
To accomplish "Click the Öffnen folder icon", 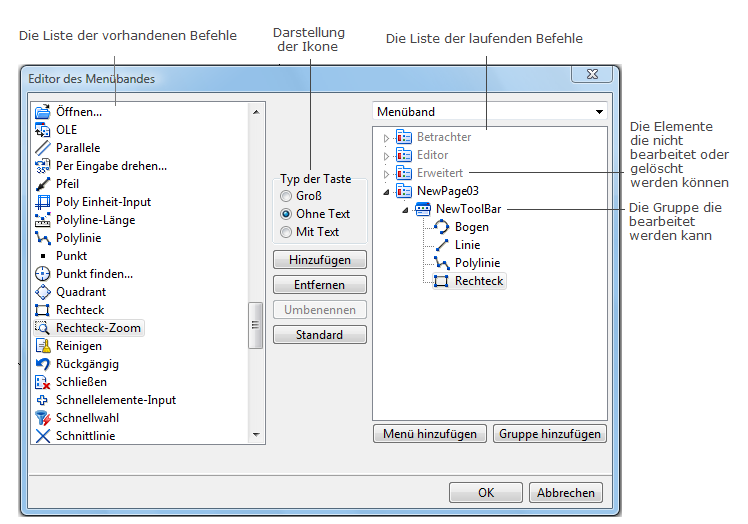I will (43, 111).
